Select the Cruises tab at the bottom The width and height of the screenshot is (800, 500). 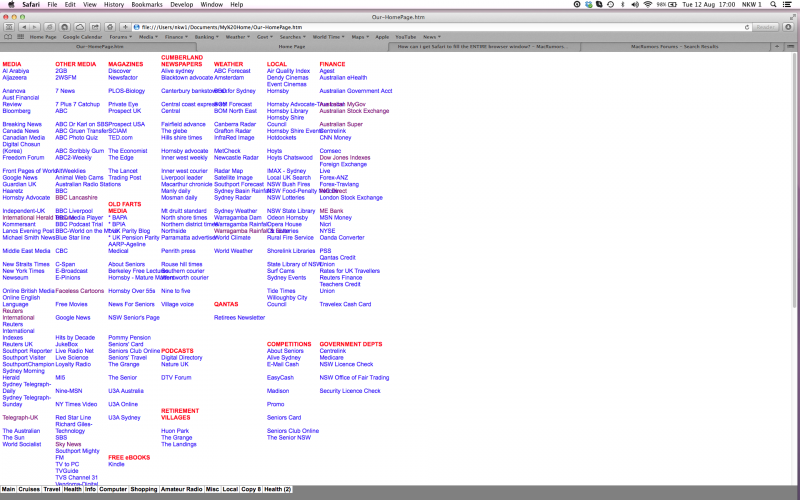click(29, 489)
